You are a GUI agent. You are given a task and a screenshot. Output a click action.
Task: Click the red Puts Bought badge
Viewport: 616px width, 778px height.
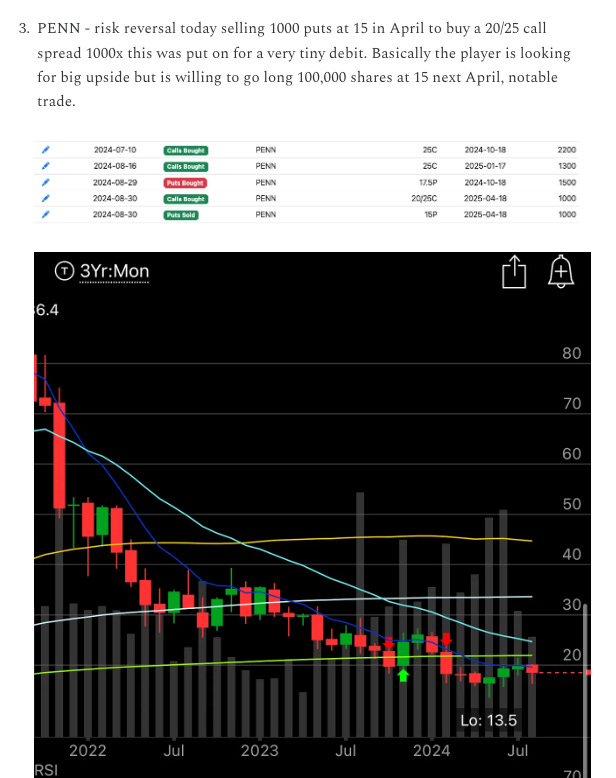coord(185,183)
